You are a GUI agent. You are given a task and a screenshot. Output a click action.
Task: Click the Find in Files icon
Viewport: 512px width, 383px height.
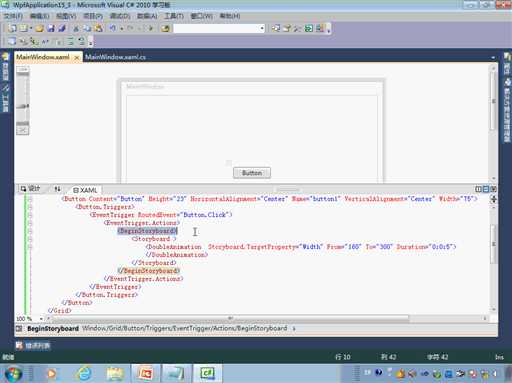[x=165, y=28]
